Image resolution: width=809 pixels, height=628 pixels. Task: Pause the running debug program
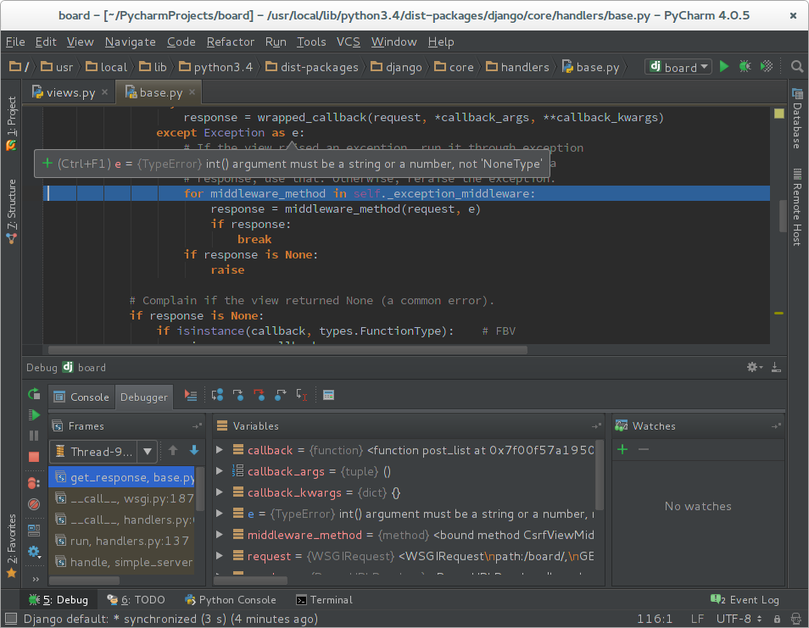point(34,436)
